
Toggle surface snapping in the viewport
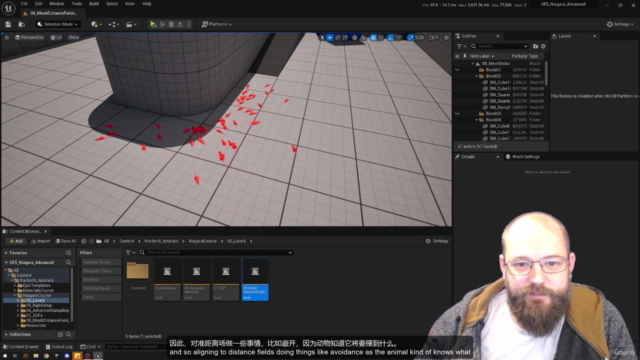click(x=363, y=38)
